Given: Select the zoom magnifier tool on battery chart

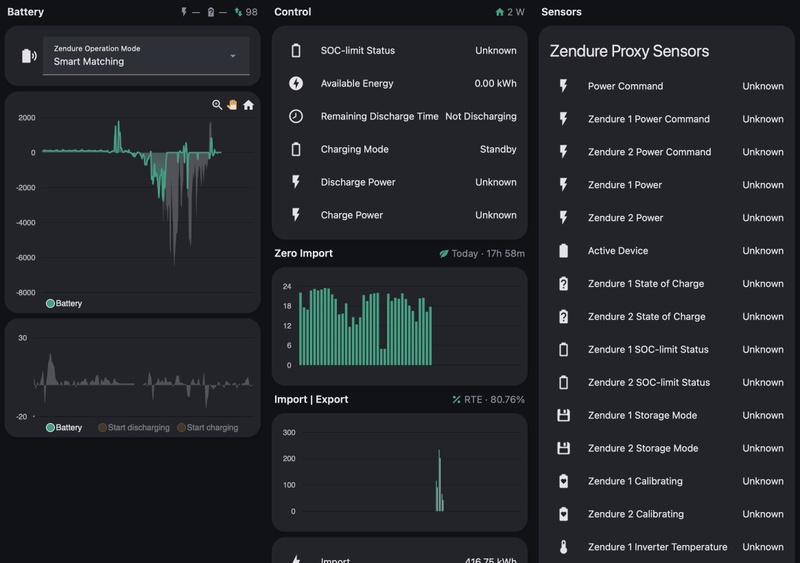Looking at the screenshot, I should point(217,105).
